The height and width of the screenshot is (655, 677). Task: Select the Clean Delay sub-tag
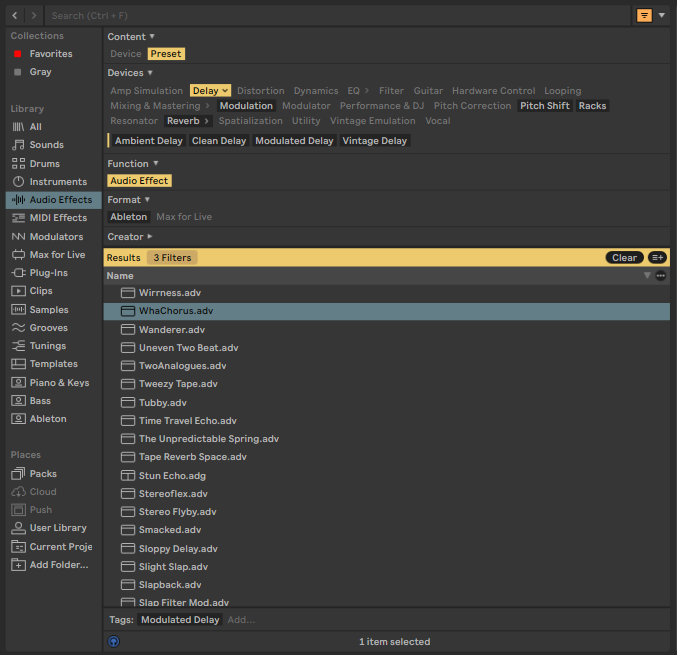pos(219,141)
